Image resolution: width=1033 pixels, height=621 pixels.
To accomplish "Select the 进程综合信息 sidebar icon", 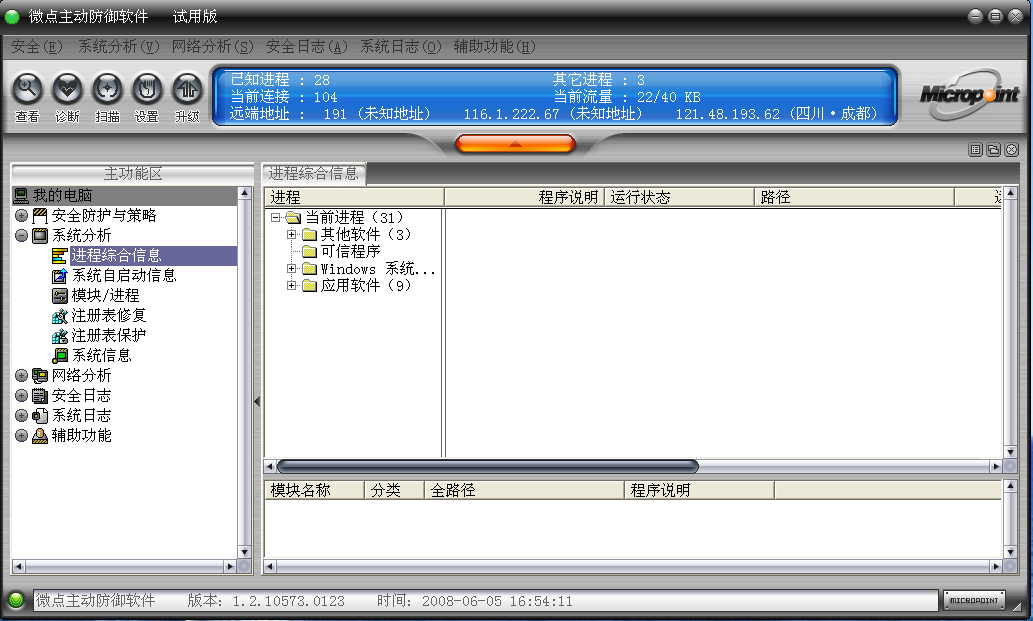I will pyautogui.click(x=59, y=256).
